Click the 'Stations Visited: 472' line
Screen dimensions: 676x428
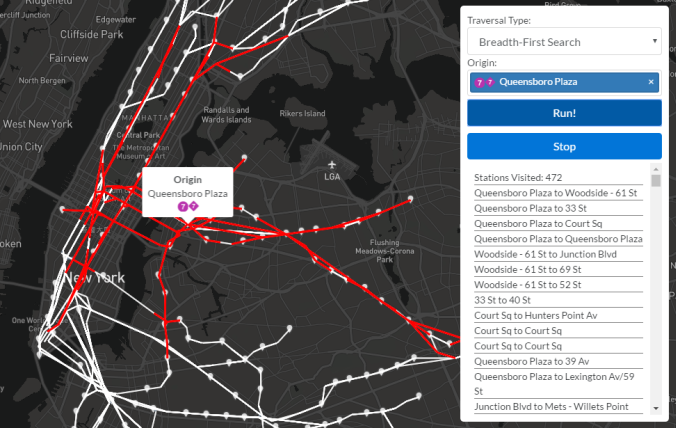tap(518, 177)
